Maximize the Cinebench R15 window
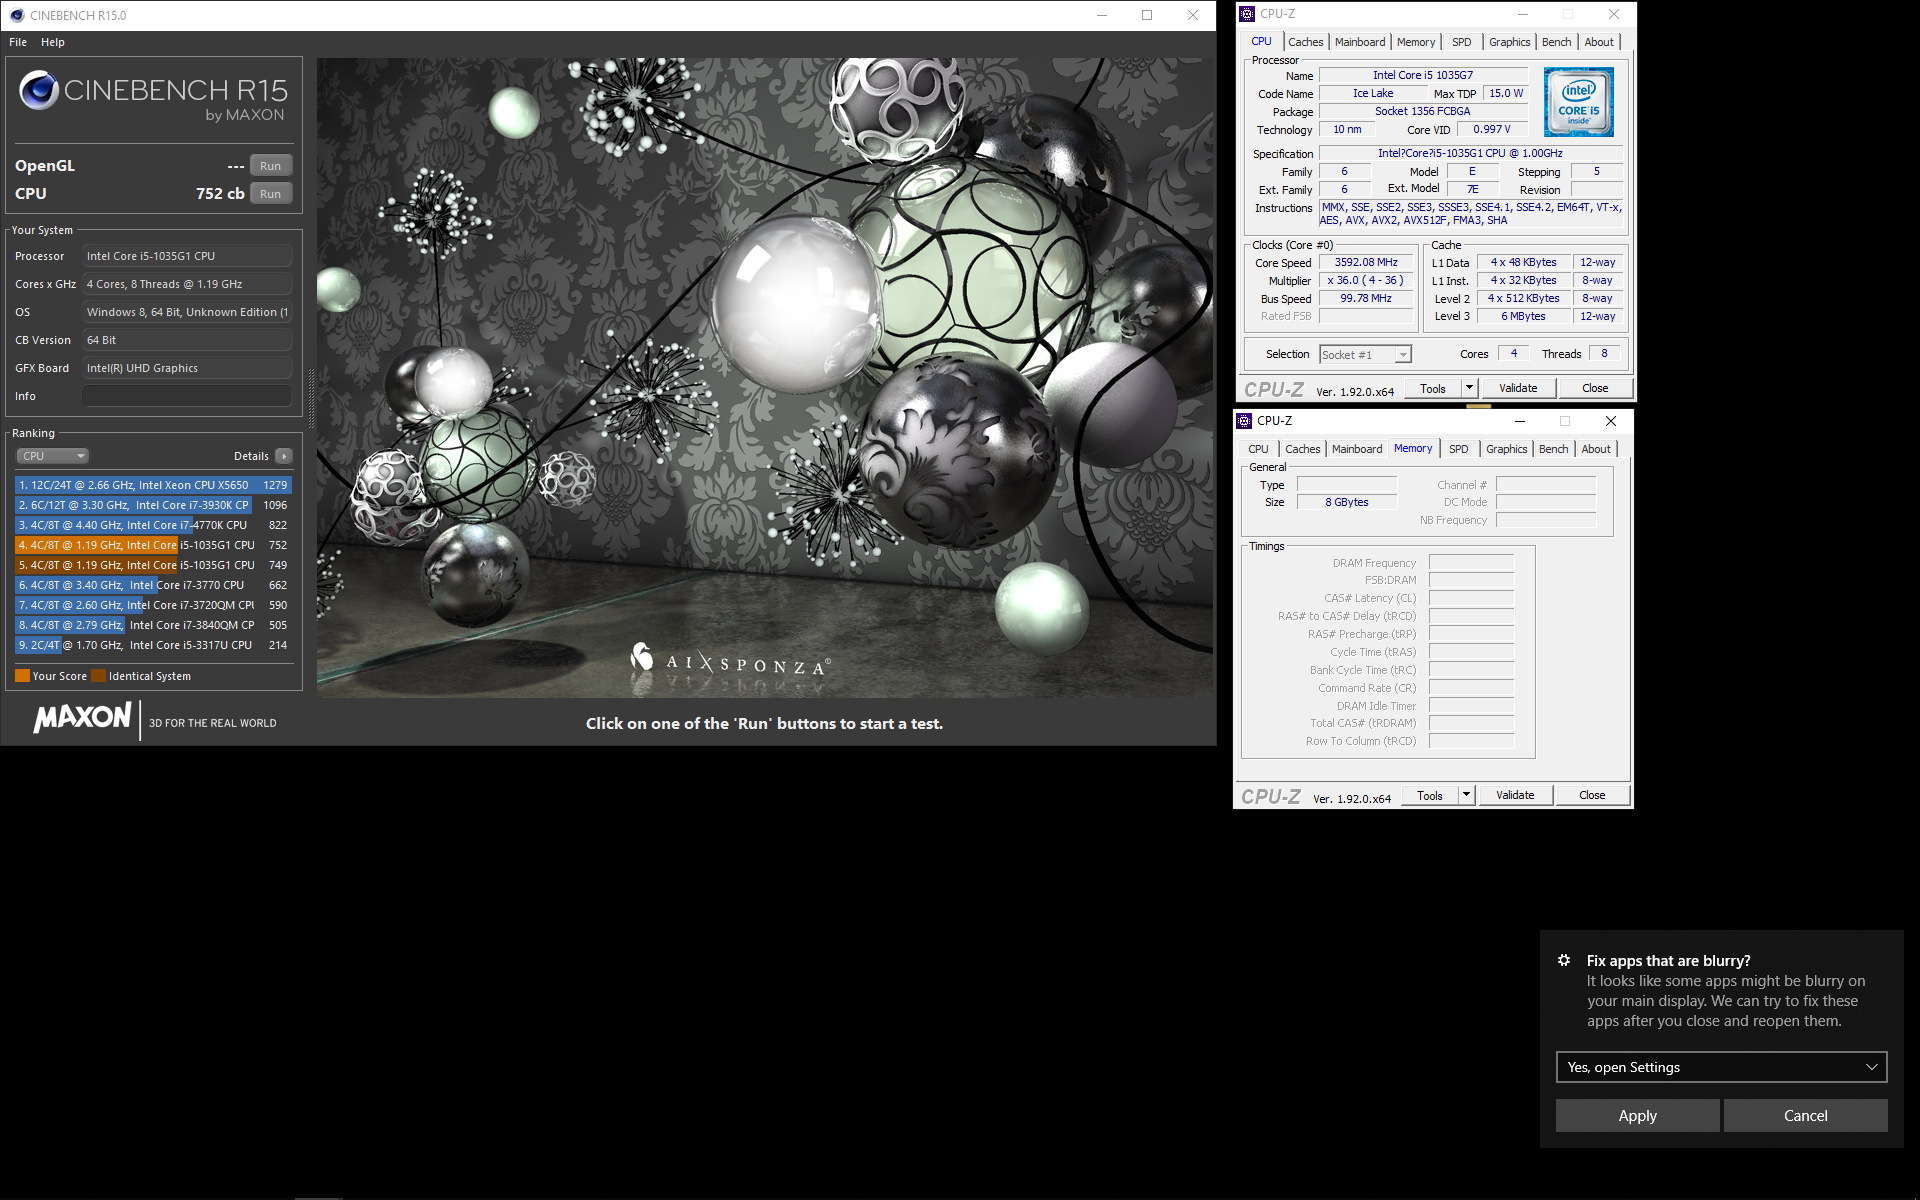 (1147, 15)
